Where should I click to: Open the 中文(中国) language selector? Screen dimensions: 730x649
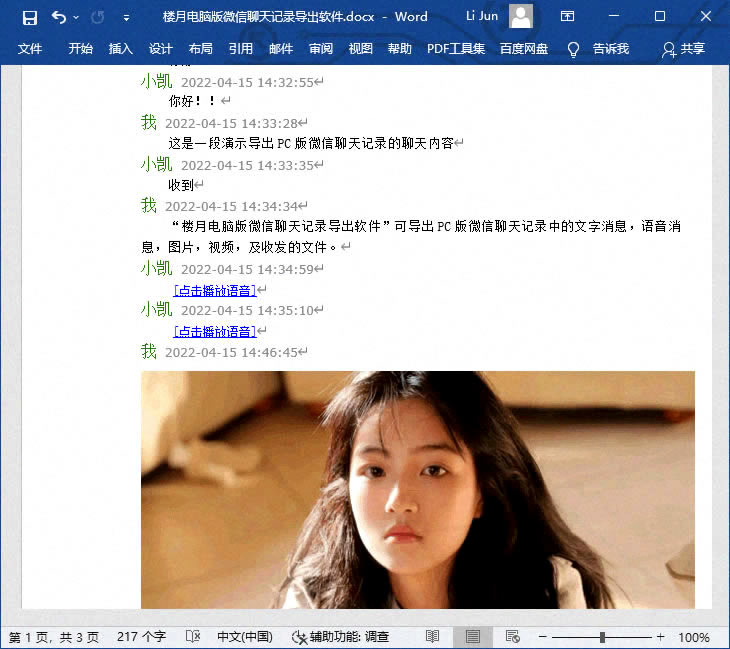[x=245, y=637]
